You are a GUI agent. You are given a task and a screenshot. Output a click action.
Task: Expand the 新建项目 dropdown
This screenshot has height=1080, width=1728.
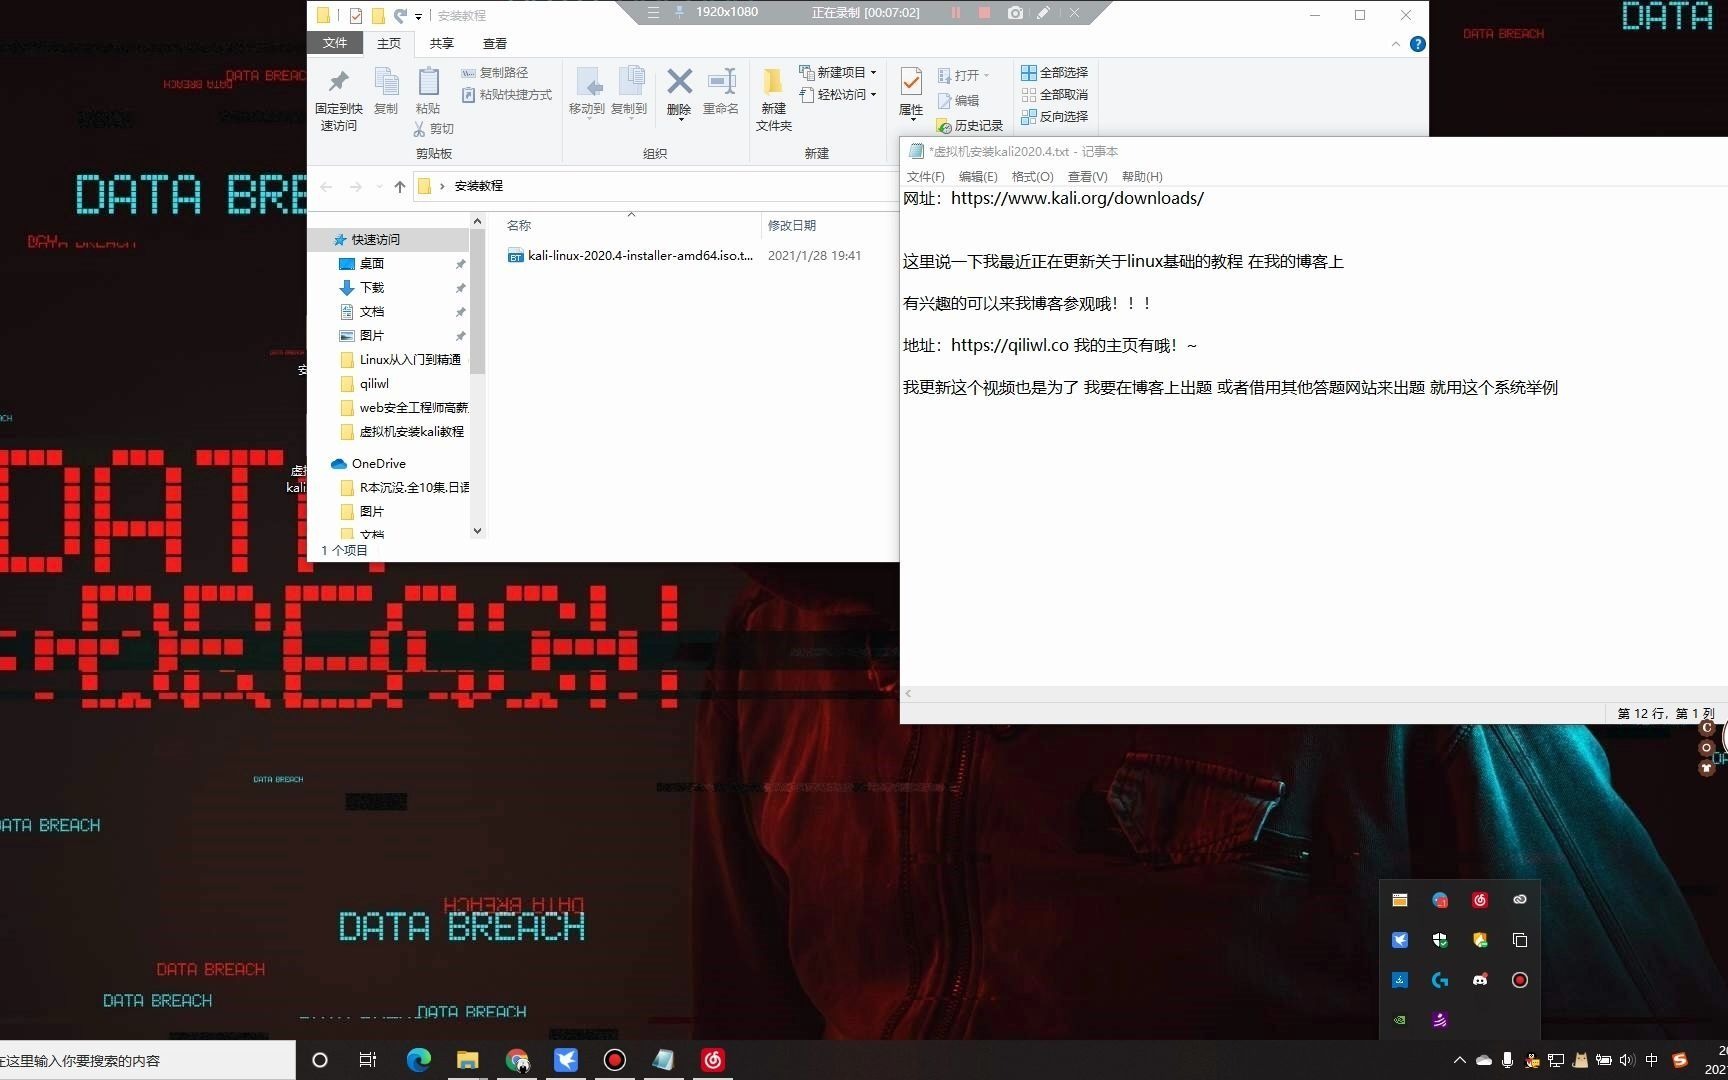coord(873,72)
